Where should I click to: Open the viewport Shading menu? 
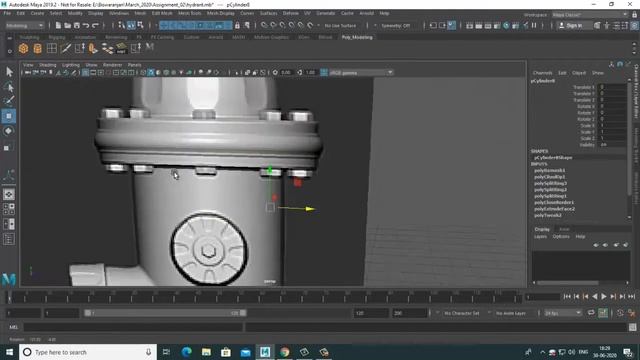pyautogui.click(x=47, y=65)
